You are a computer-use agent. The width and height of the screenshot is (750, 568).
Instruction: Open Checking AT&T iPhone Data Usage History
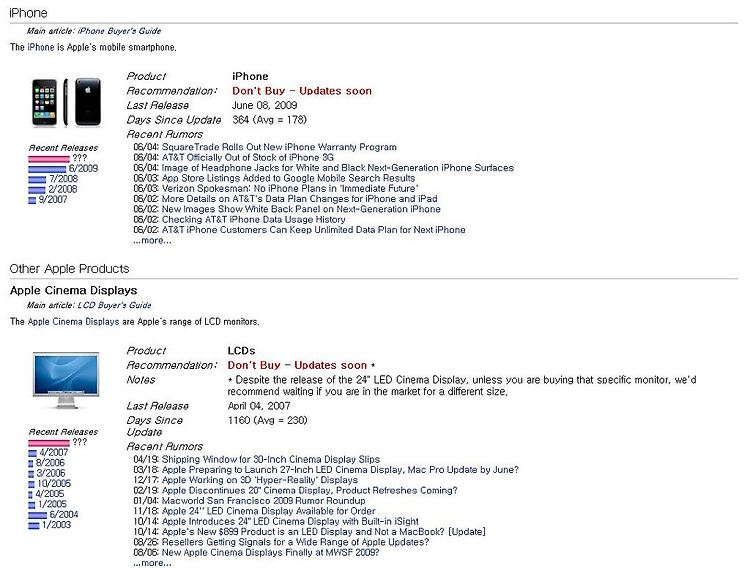[x=254, y=220]
